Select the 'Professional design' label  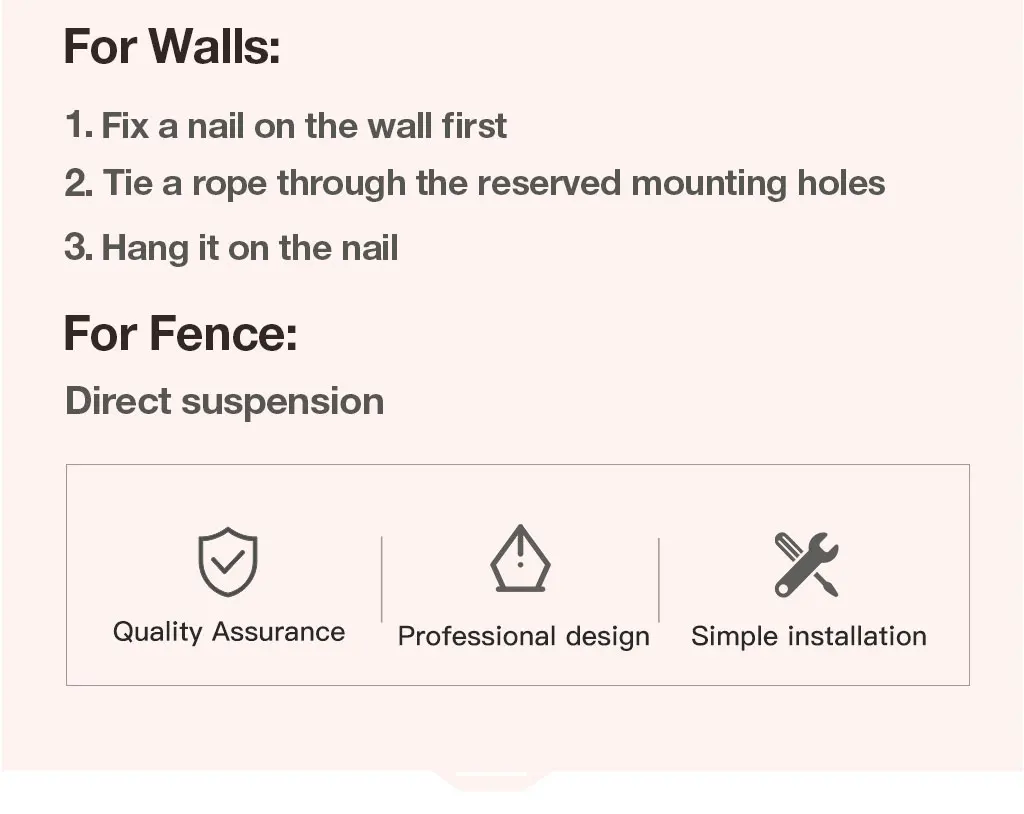click(523, 636)
